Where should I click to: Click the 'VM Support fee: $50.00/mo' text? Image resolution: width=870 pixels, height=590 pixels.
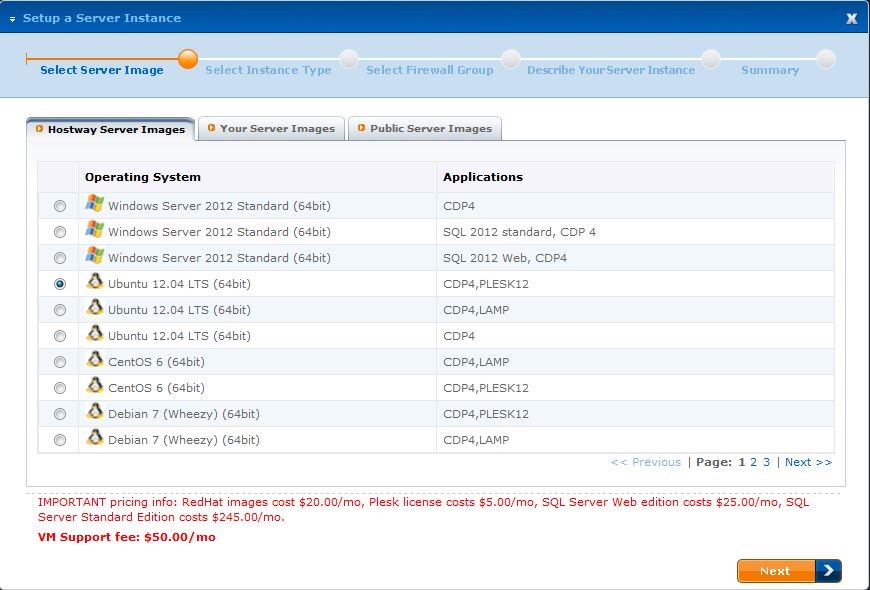click(127, 537)
